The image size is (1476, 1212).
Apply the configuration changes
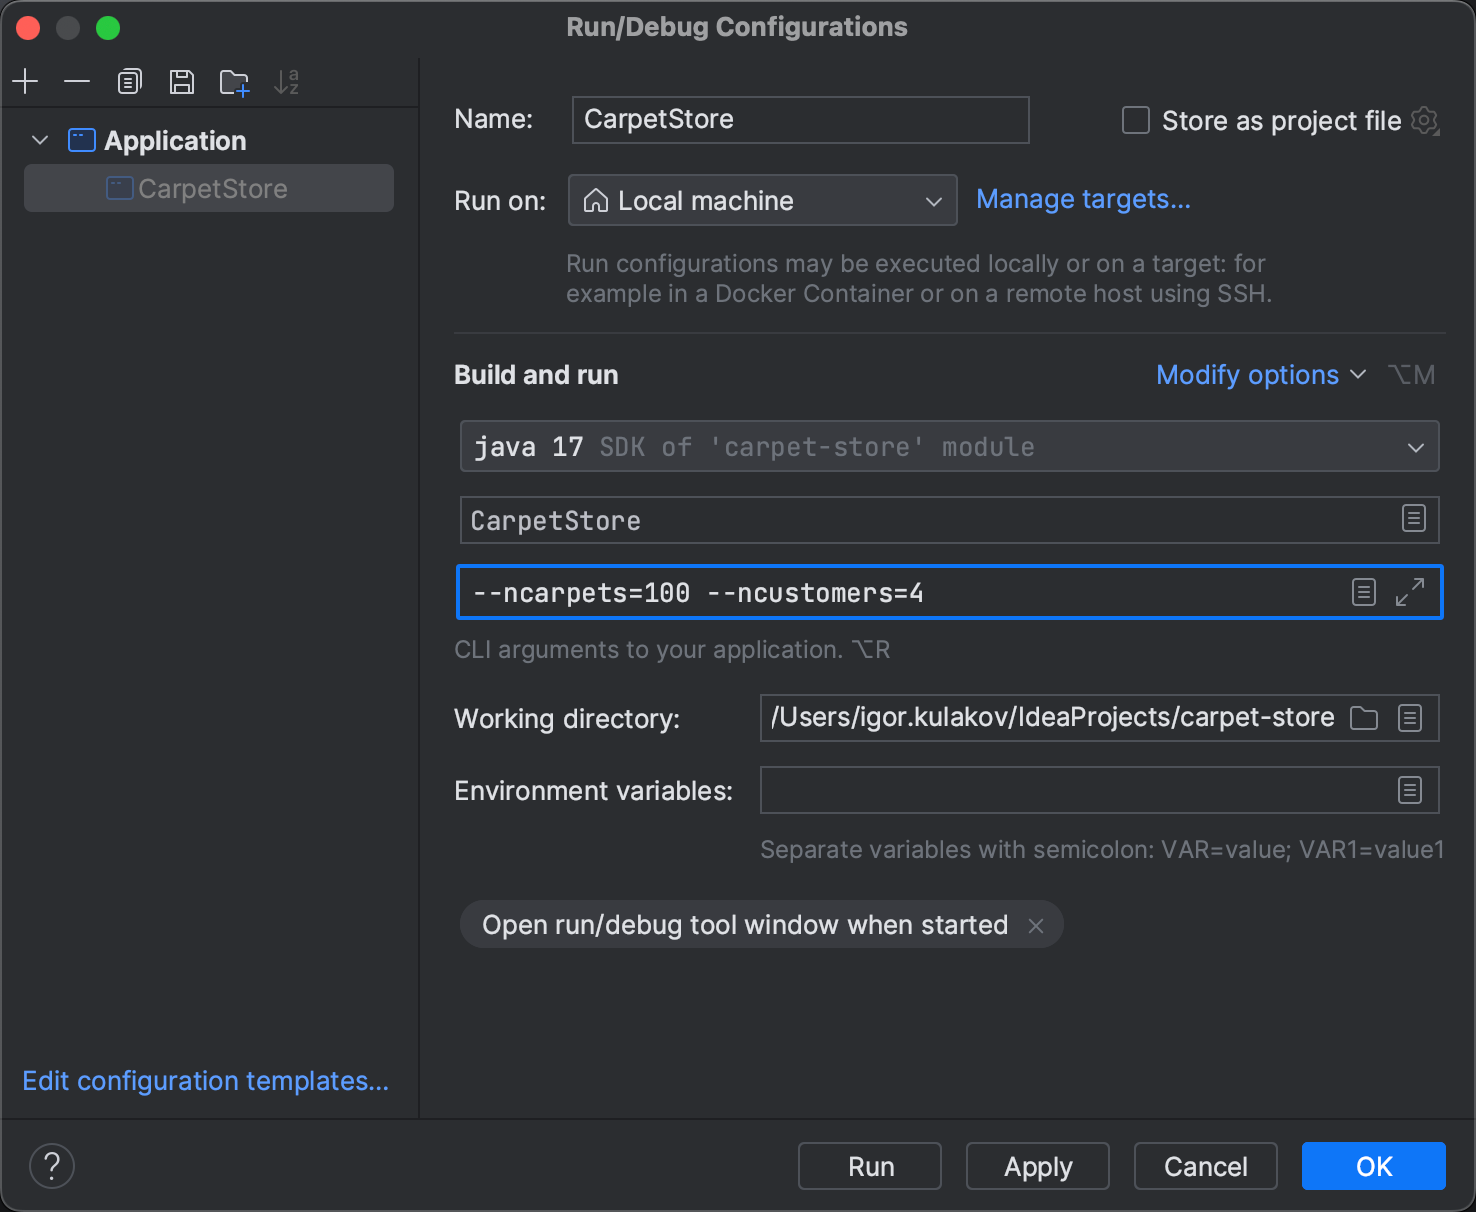click(1037, 1165)
